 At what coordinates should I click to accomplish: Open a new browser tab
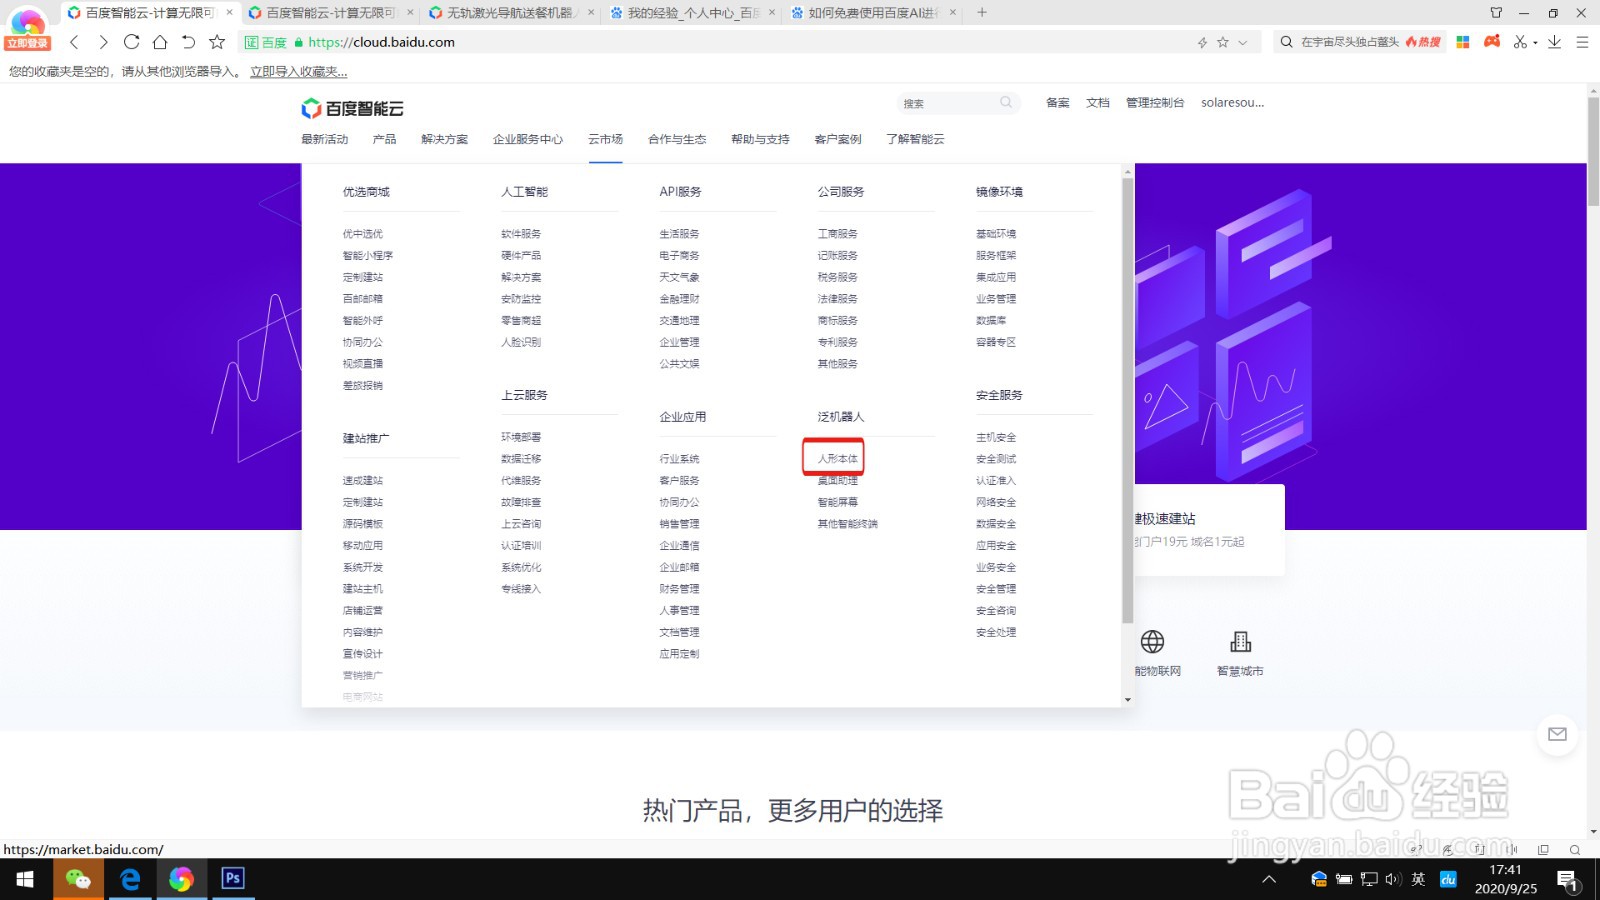pyautogui.click(x=982, y=13)
